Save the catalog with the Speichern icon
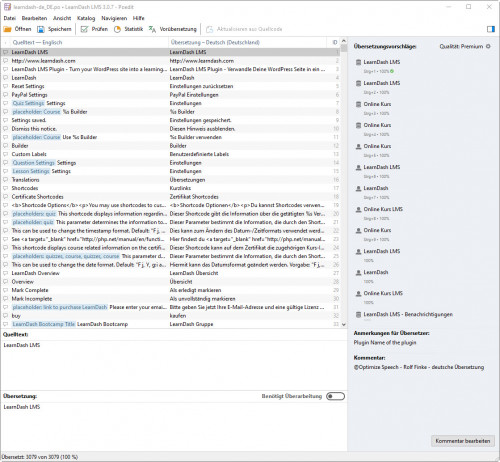The image size is (500, 462). 41,29
